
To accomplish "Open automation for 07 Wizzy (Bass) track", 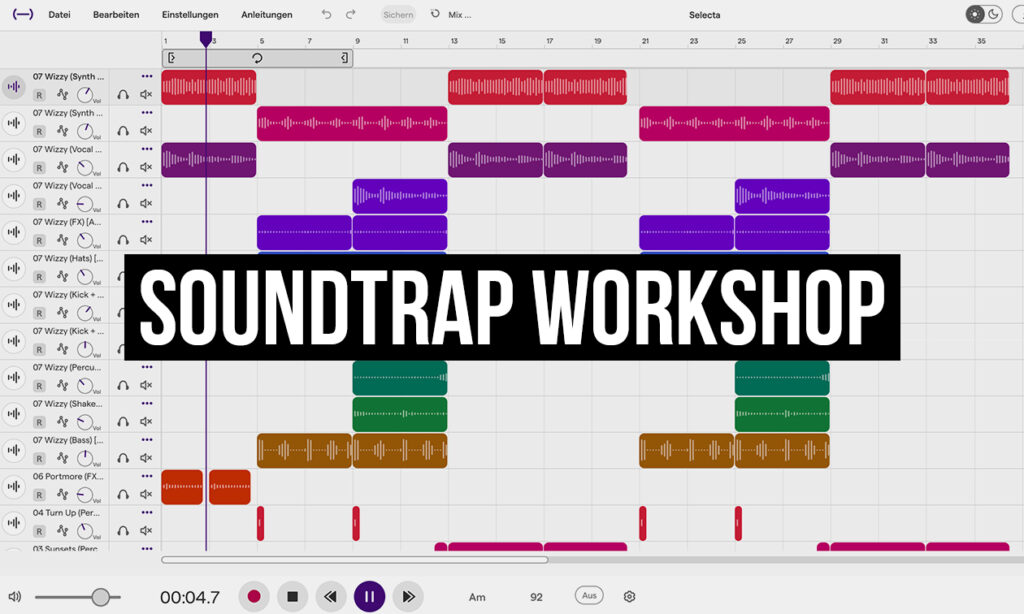I will (x=62, y=458).
